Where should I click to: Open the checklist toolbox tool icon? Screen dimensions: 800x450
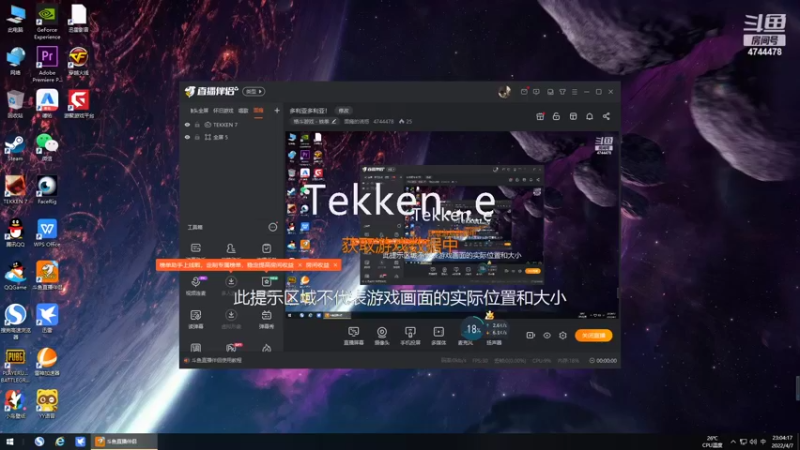[266, 248]
